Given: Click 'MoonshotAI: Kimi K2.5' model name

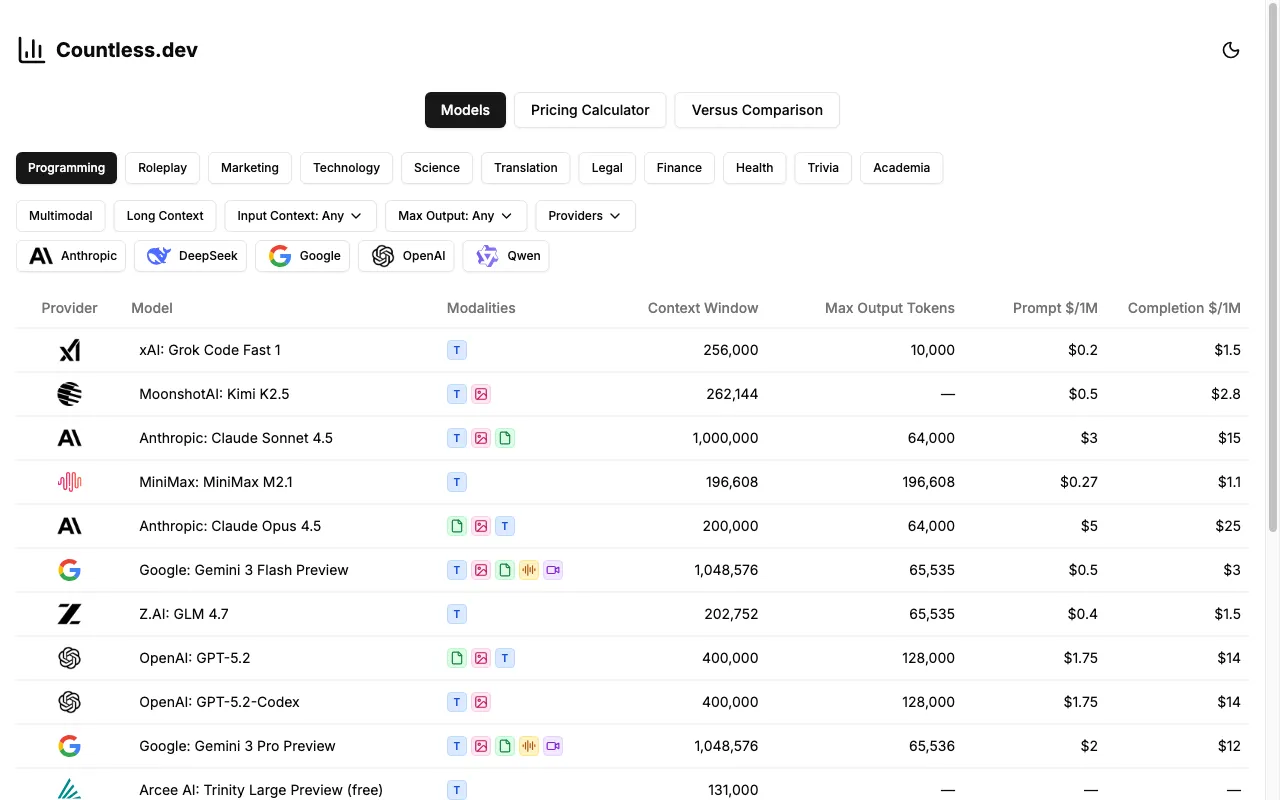Looking at the screenshot, I should pyautogui.click(x=214, y=394).
